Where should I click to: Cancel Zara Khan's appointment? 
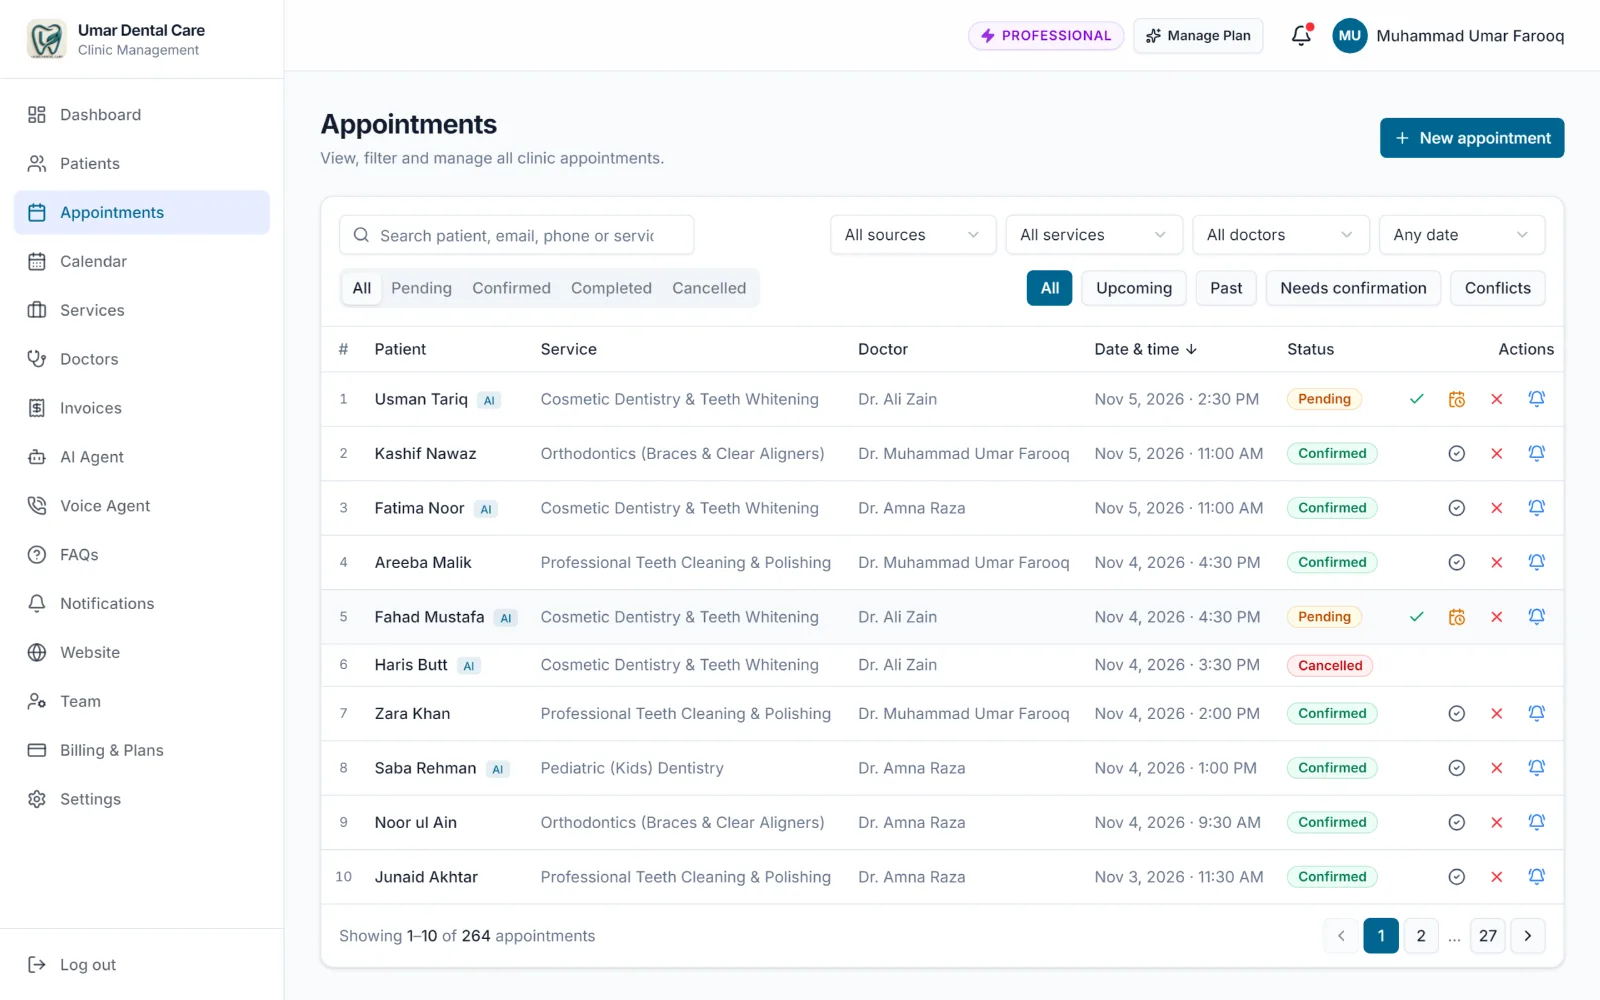click(1497, 714)
